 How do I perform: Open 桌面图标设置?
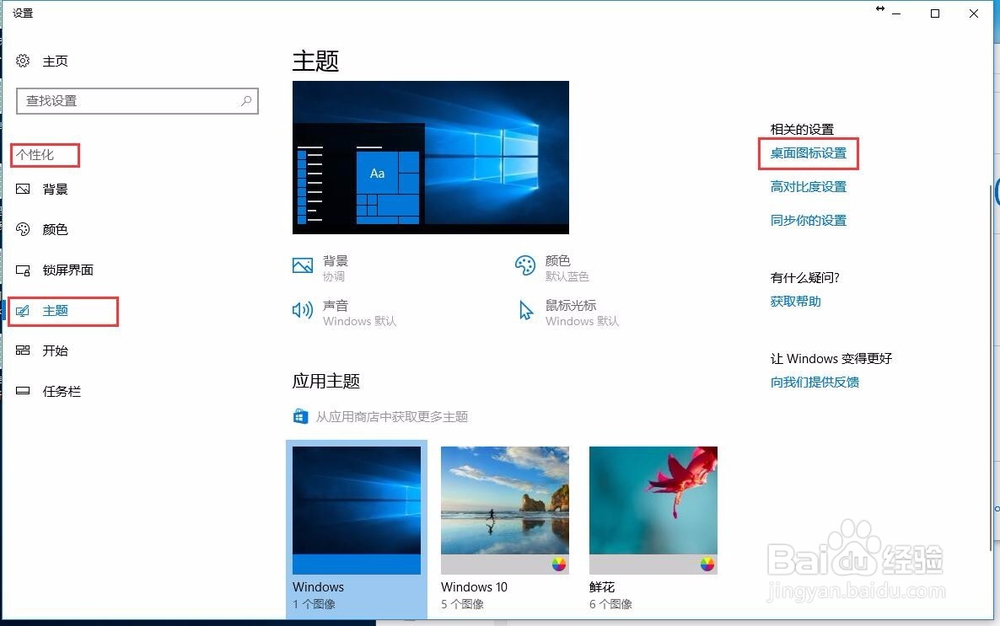click(x=808, y=155)
